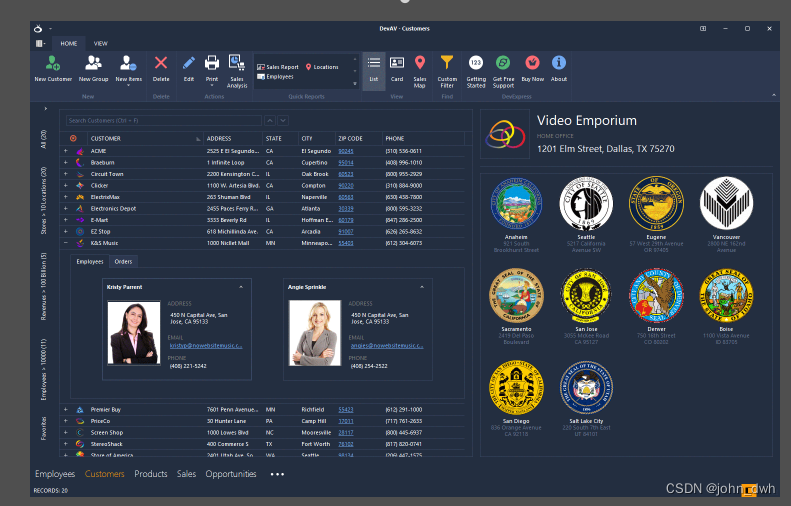Sort by the CUSTOMER column header

(x=145, y=138)
